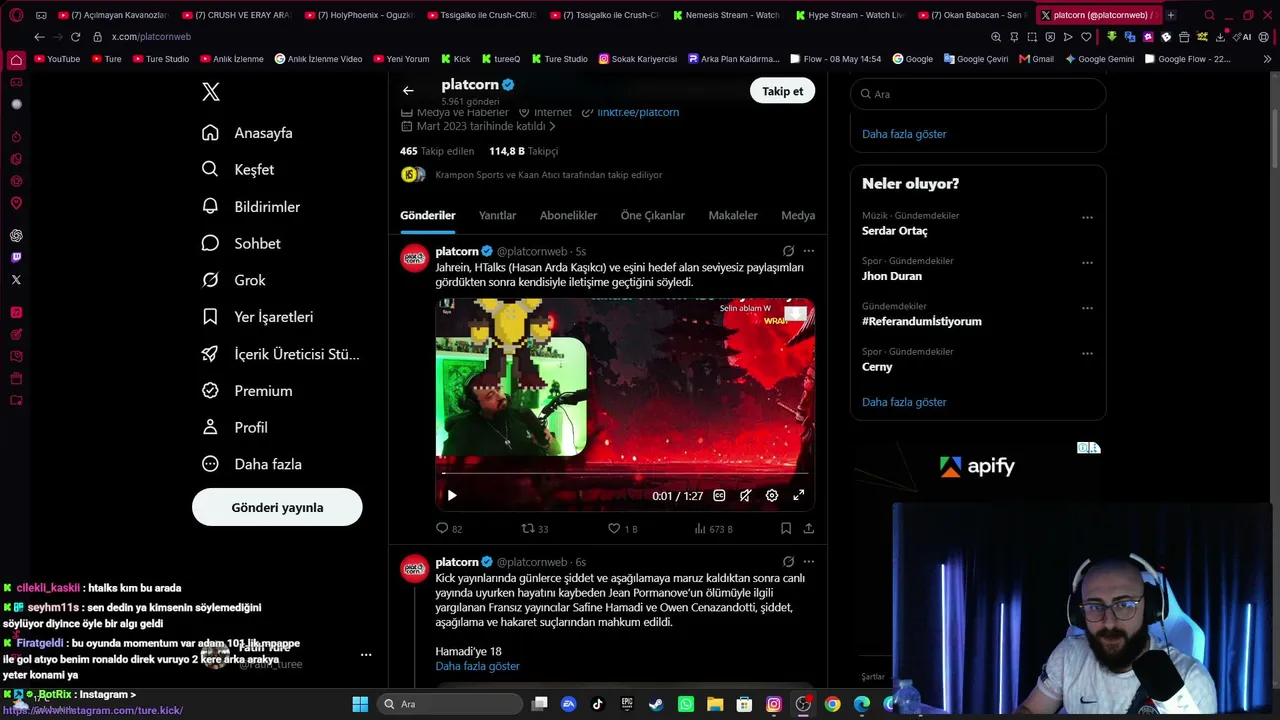Image resolution: width=1280 pixels, height=720 pixels.
Task: Open a new browser tab
Action: [x=1171, y=15]
